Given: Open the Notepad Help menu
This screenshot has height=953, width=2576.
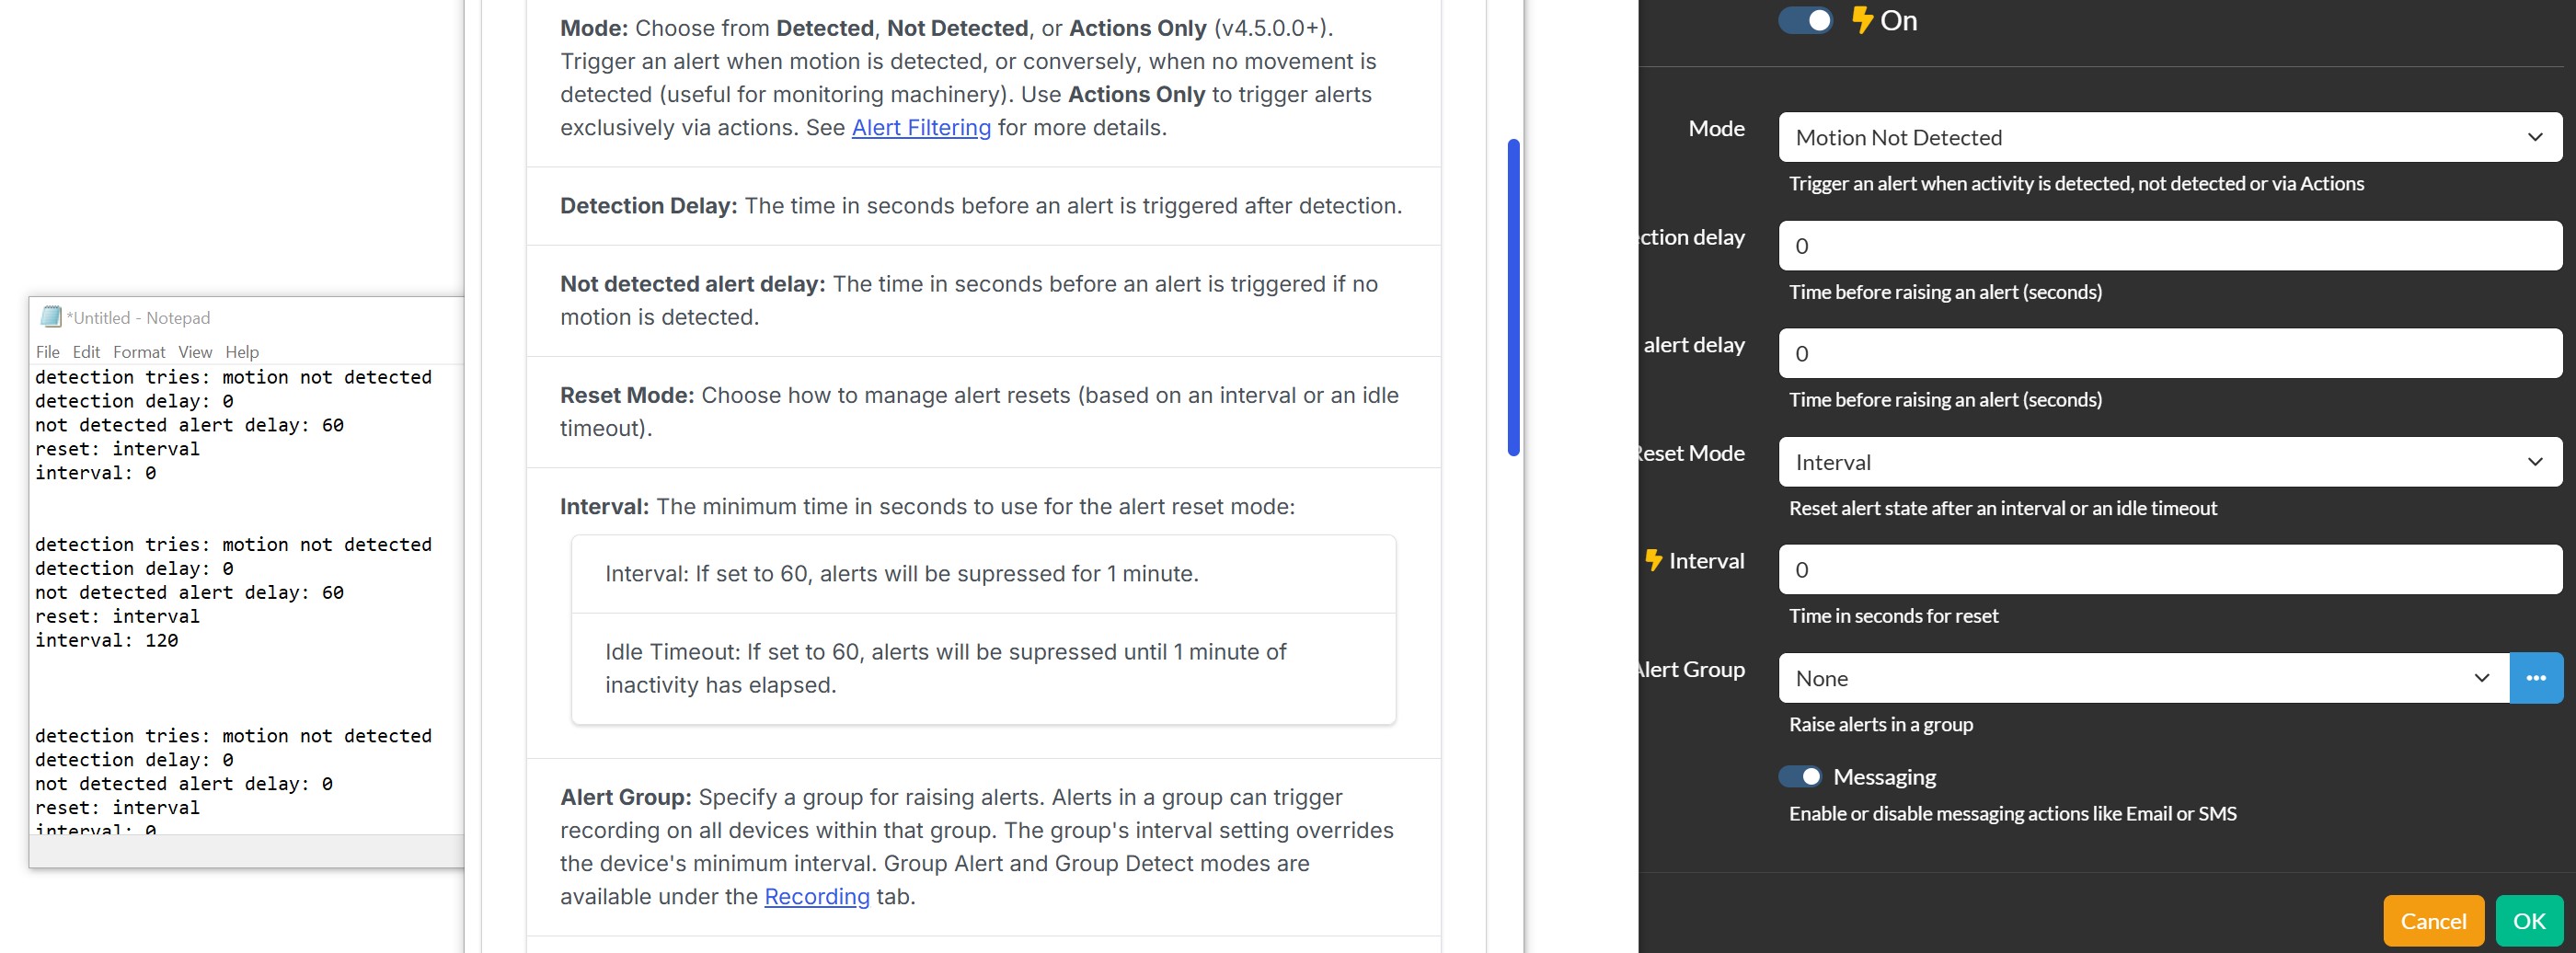Looking at the screenshot, I should coord(242,352).
